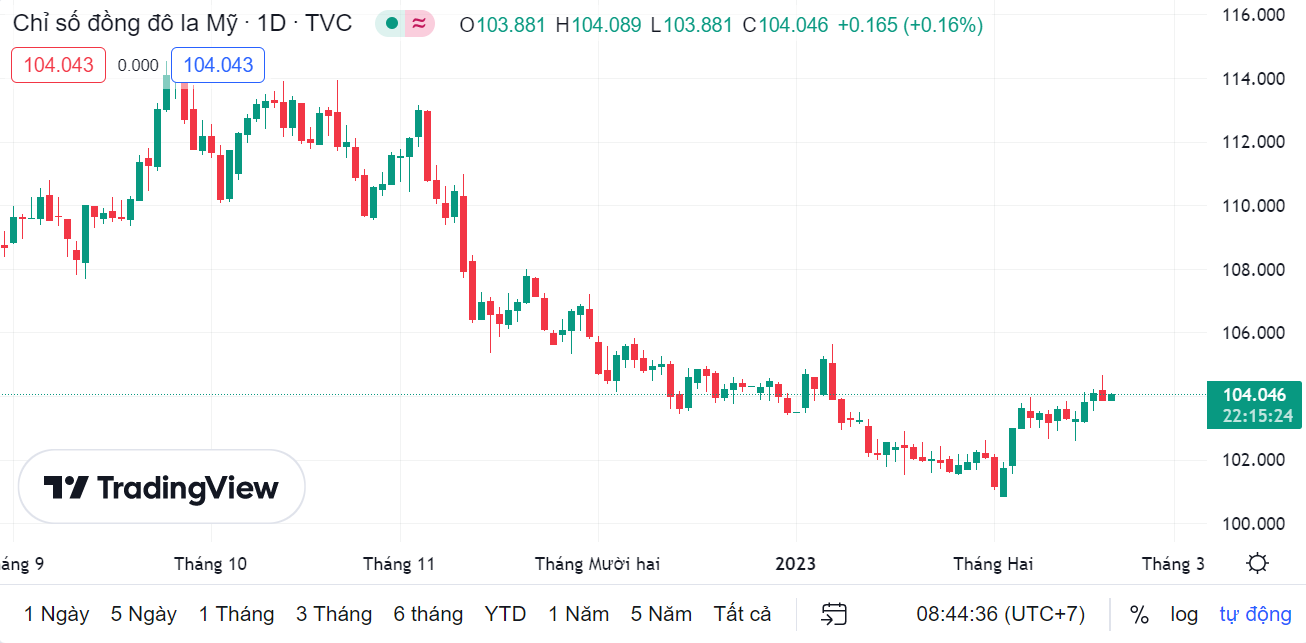
Task: Select the 5 Ngày range
Action: point(143,613)
